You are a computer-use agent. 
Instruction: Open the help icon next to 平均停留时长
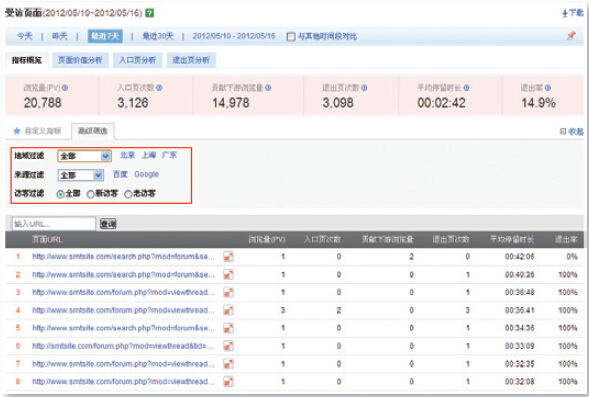pyautogui.click(x=466, y=88)
